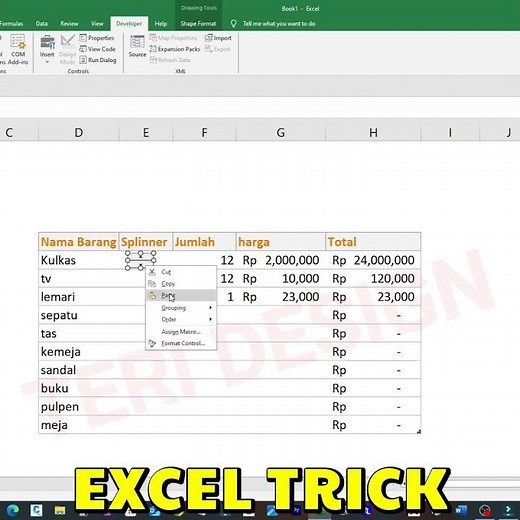Click the Total header cell
Viewport: 520px width, 520px height.
tap(373, 242)
